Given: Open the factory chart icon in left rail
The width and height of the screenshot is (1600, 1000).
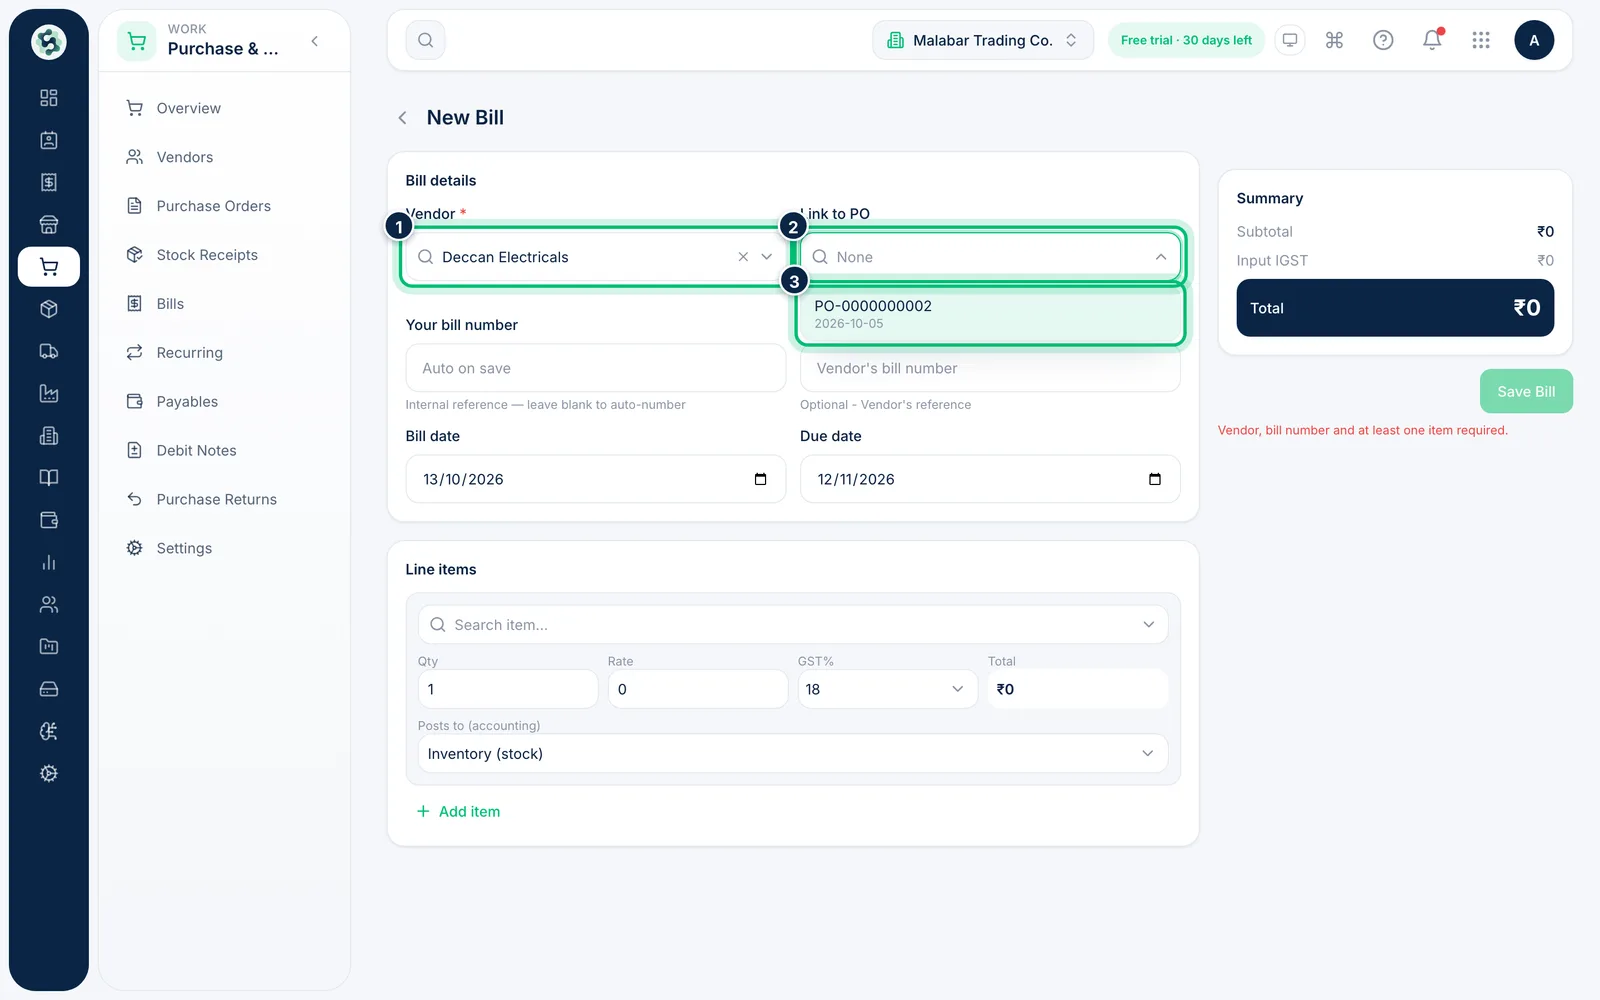Looking at the screenshot, I should point(48,393).
